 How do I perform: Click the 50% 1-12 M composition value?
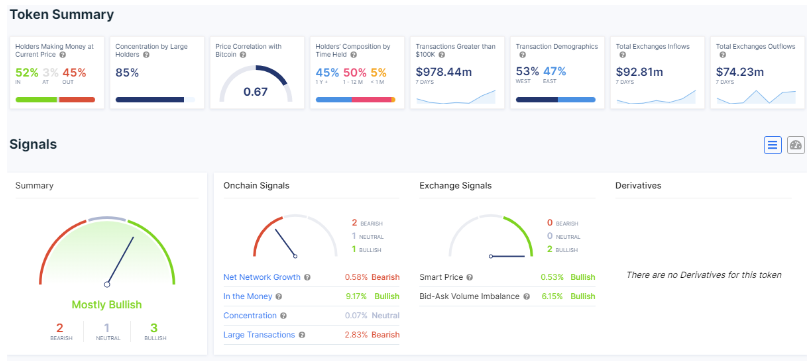click(355, 72)
